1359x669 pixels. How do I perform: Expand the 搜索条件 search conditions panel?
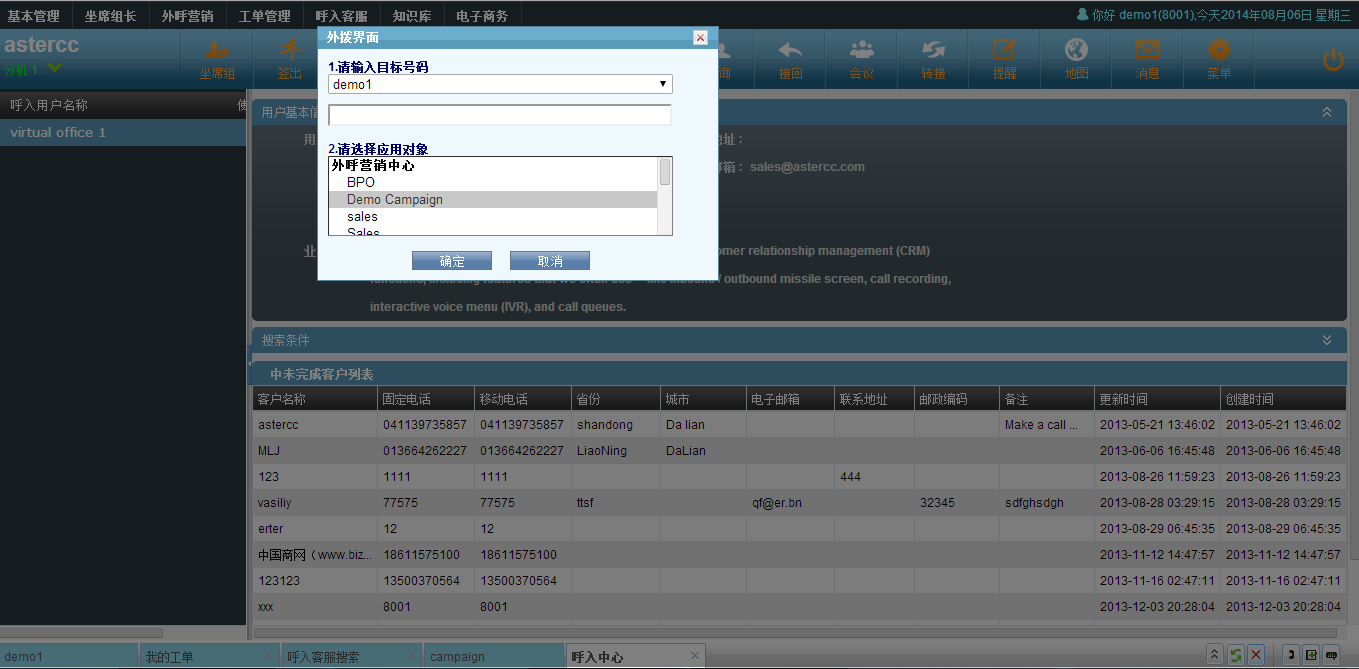click(1326, 340)
